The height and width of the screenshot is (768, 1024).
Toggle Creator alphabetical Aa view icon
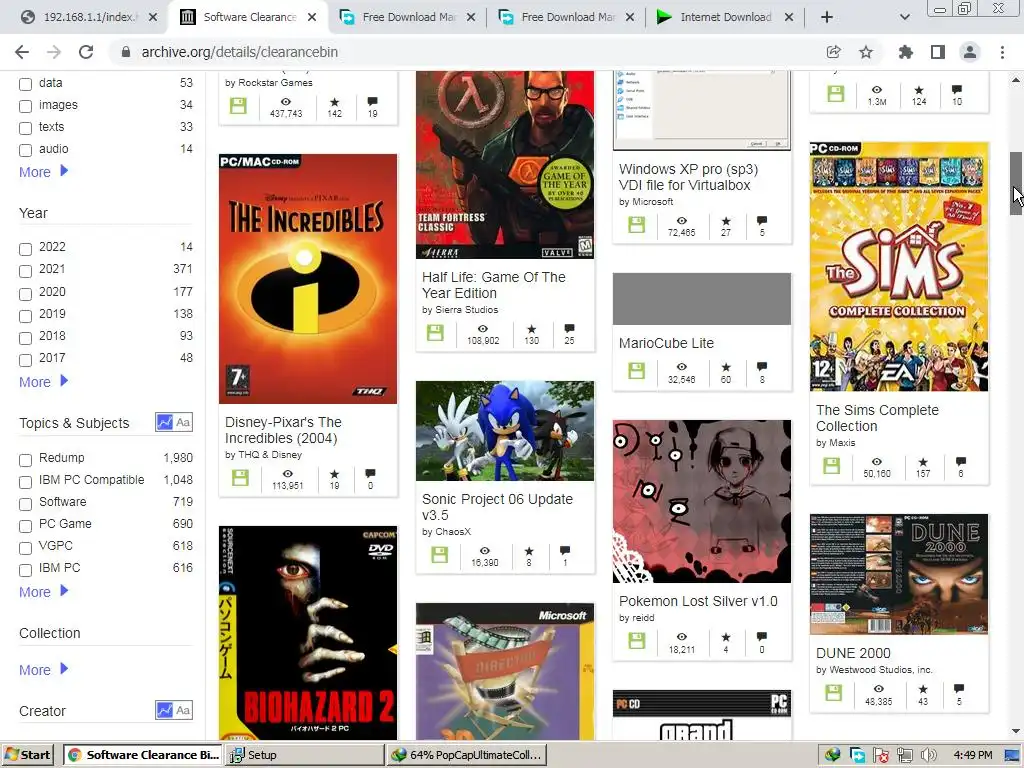[184, 710]
